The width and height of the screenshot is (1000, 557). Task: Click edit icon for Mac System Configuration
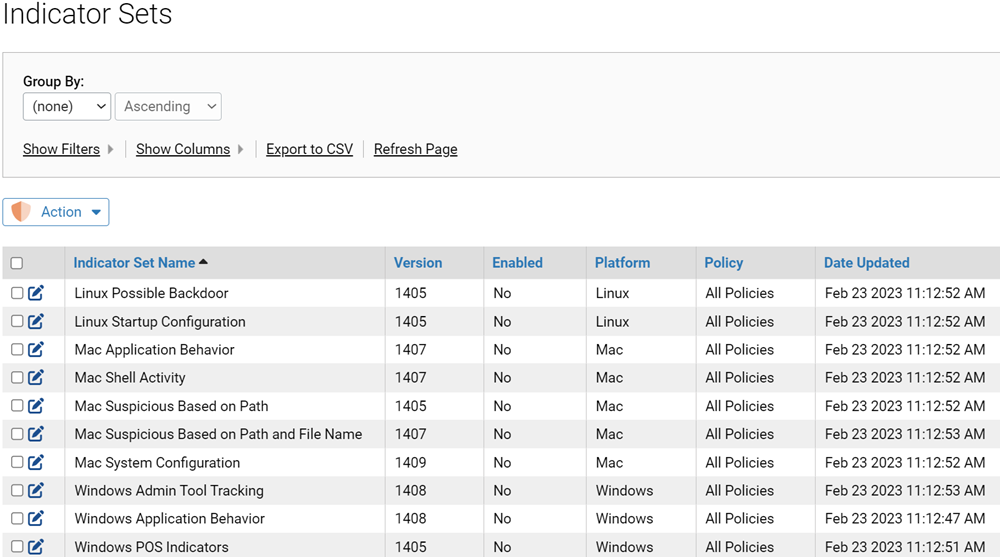click(36, 463)
